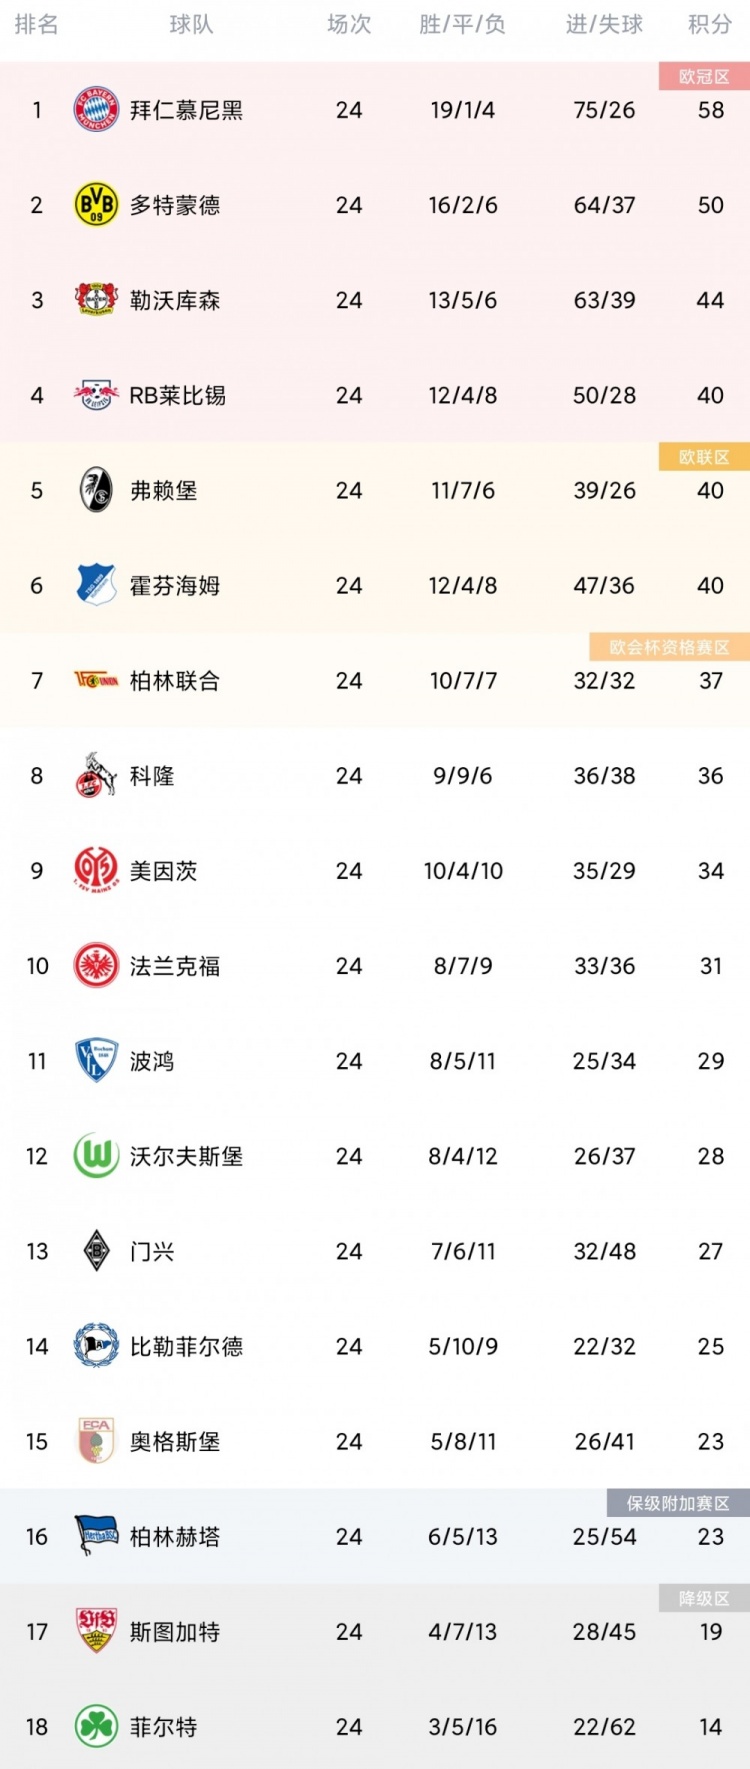Image resolution: width=750 pixels, height=1769 pixels.
Task: Click the Wolfsburg green W logo
Action: (x=96, y=1156)
